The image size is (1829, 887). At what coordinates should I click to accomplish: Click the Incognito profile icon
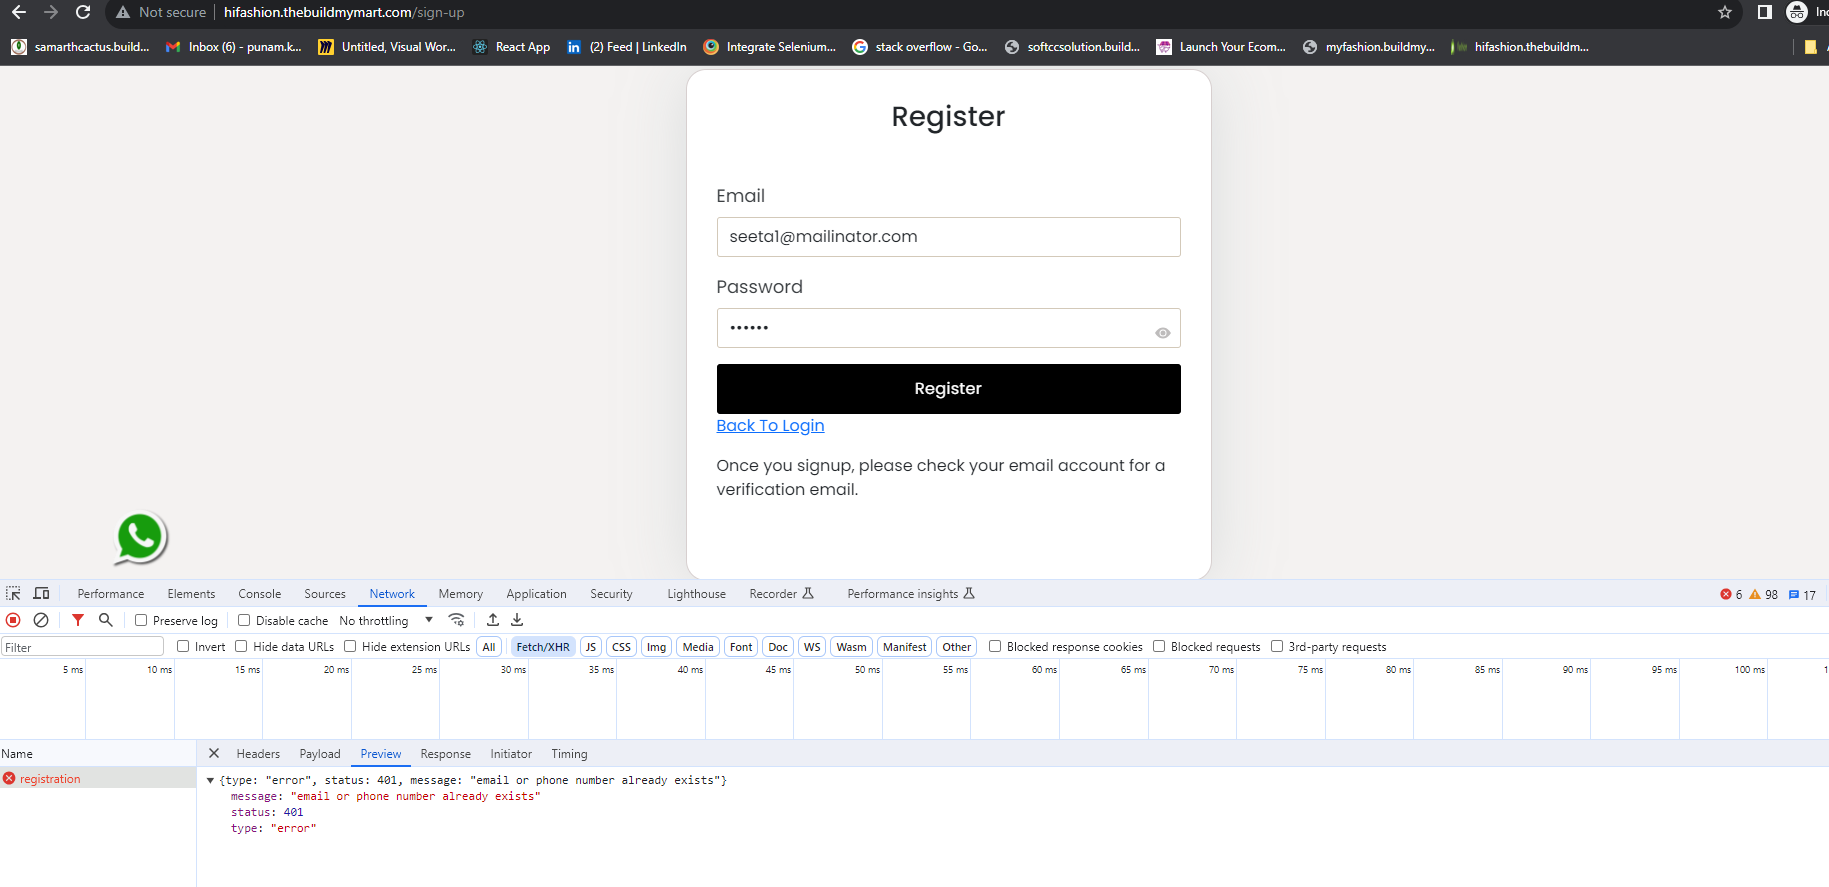click(x=1797, y=12)
